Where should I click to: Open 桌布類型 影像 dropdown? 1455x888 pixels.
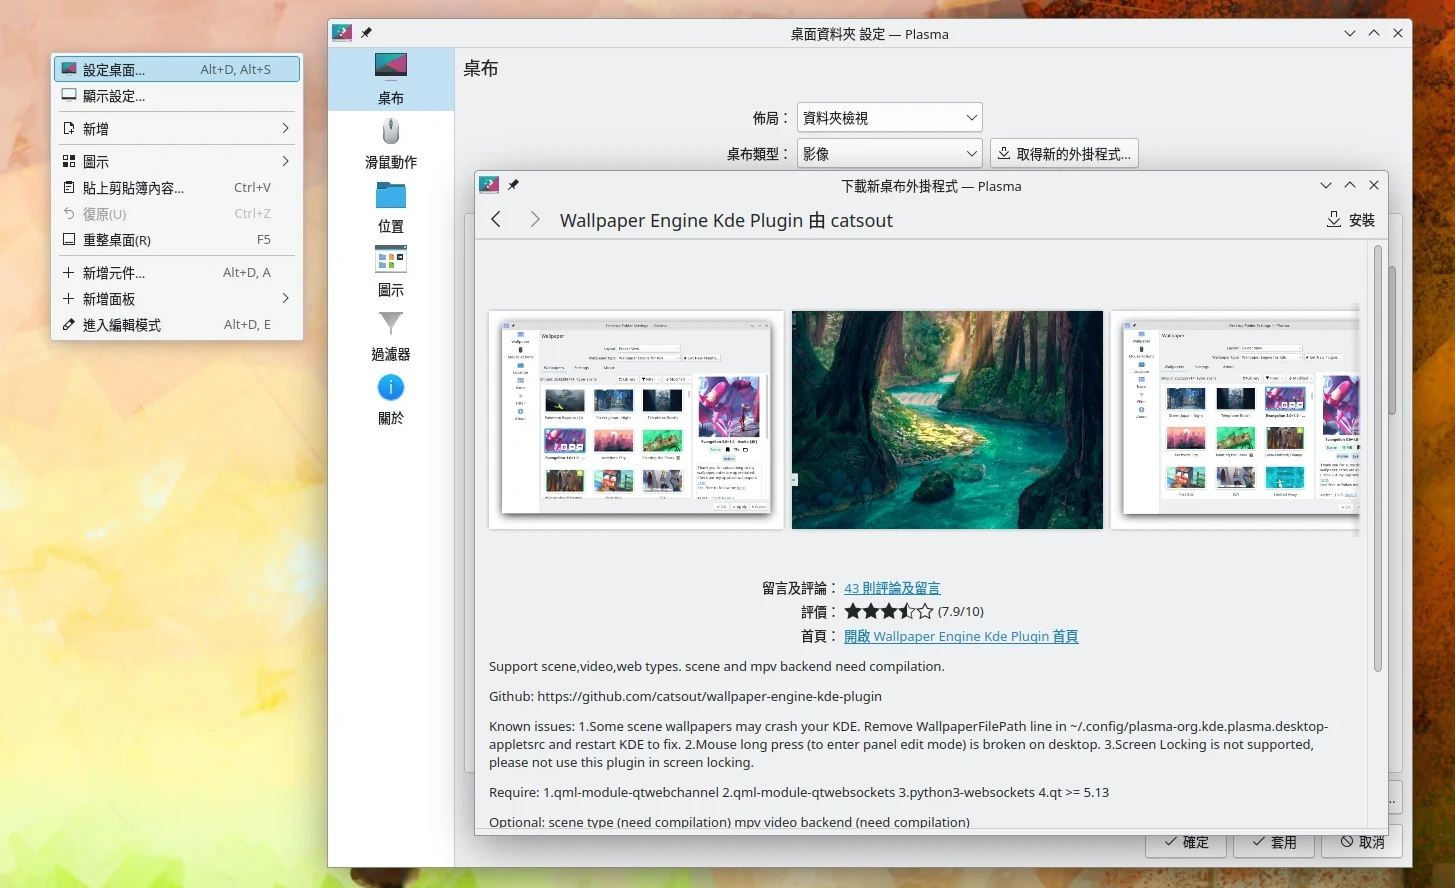pos(890,154)
